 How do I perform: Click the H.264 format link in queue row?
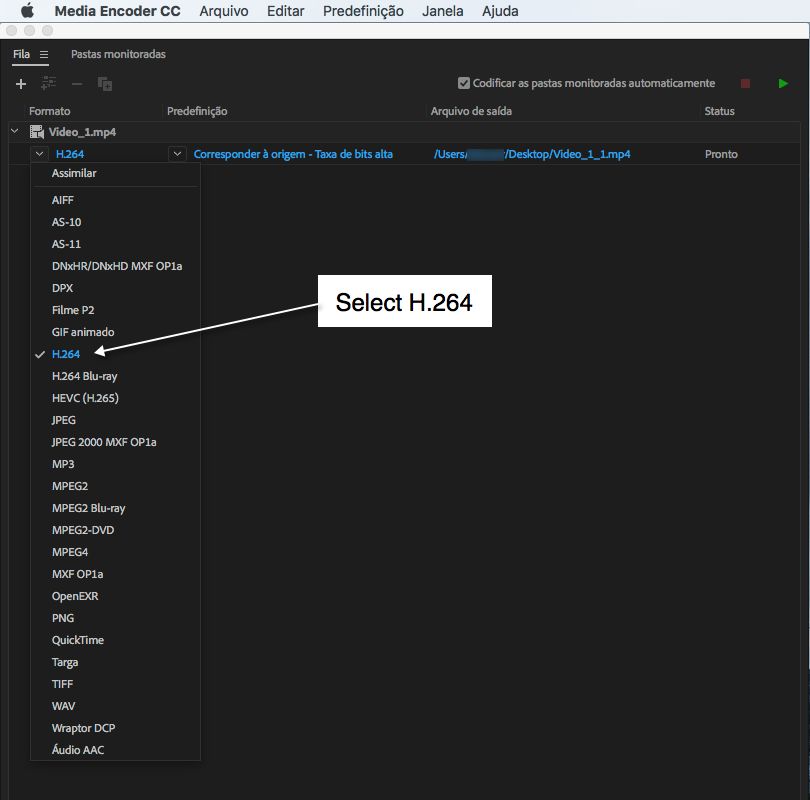click(x=70, y=154)
